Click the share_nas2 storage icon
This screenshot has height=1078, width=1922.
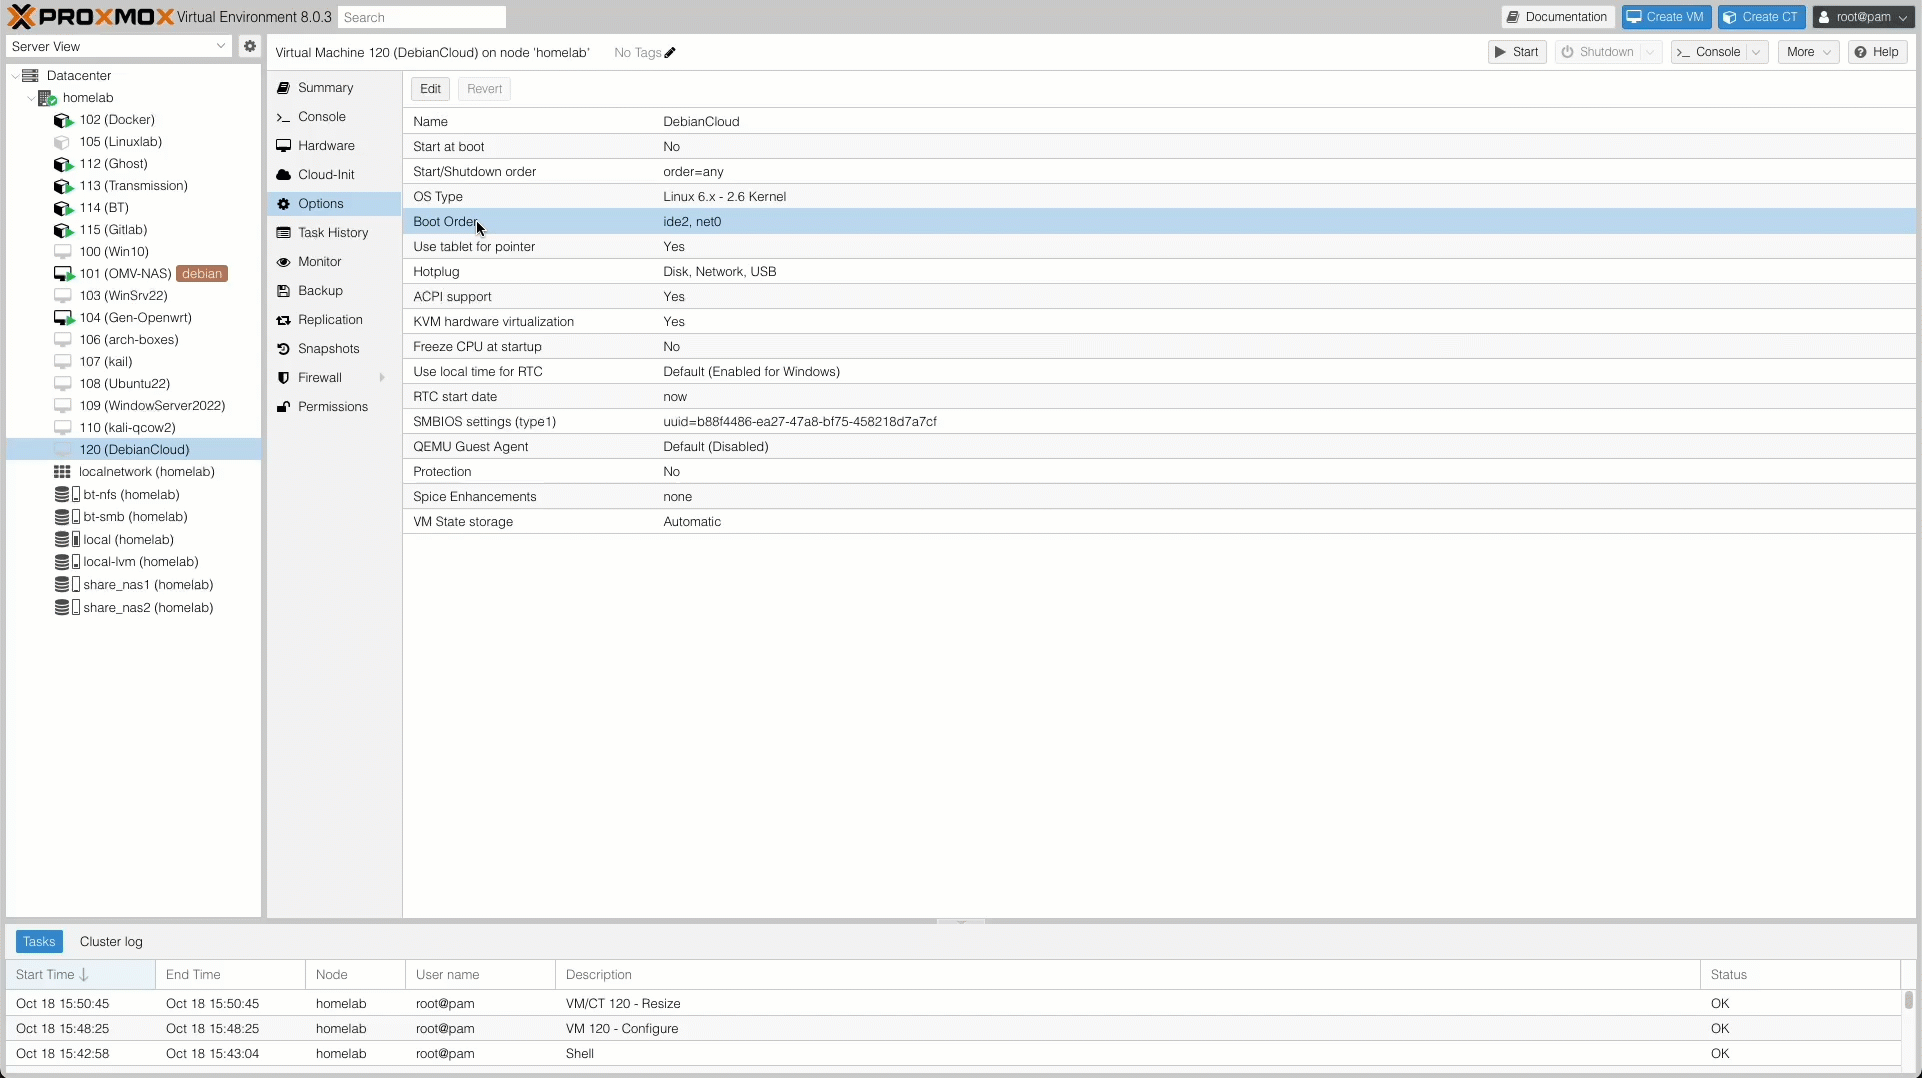coord(67,608)
